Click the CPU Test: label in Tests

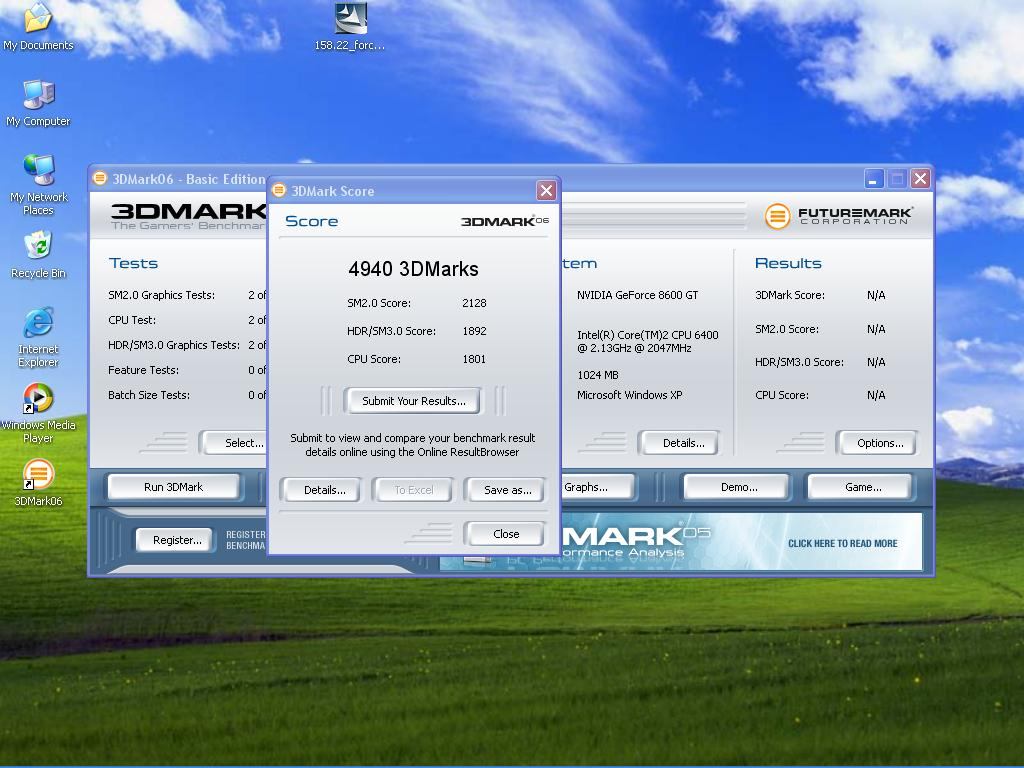click(x=132, y=320)
